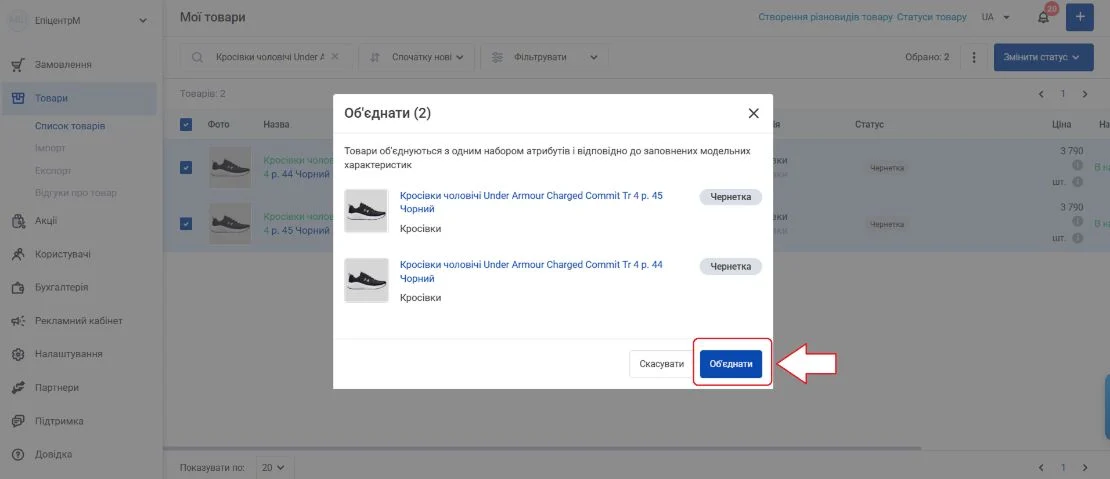This screenshot has width=1110, height=479.
Task: Click the Довідка question mark icon
Action: (x=18, y=454)
